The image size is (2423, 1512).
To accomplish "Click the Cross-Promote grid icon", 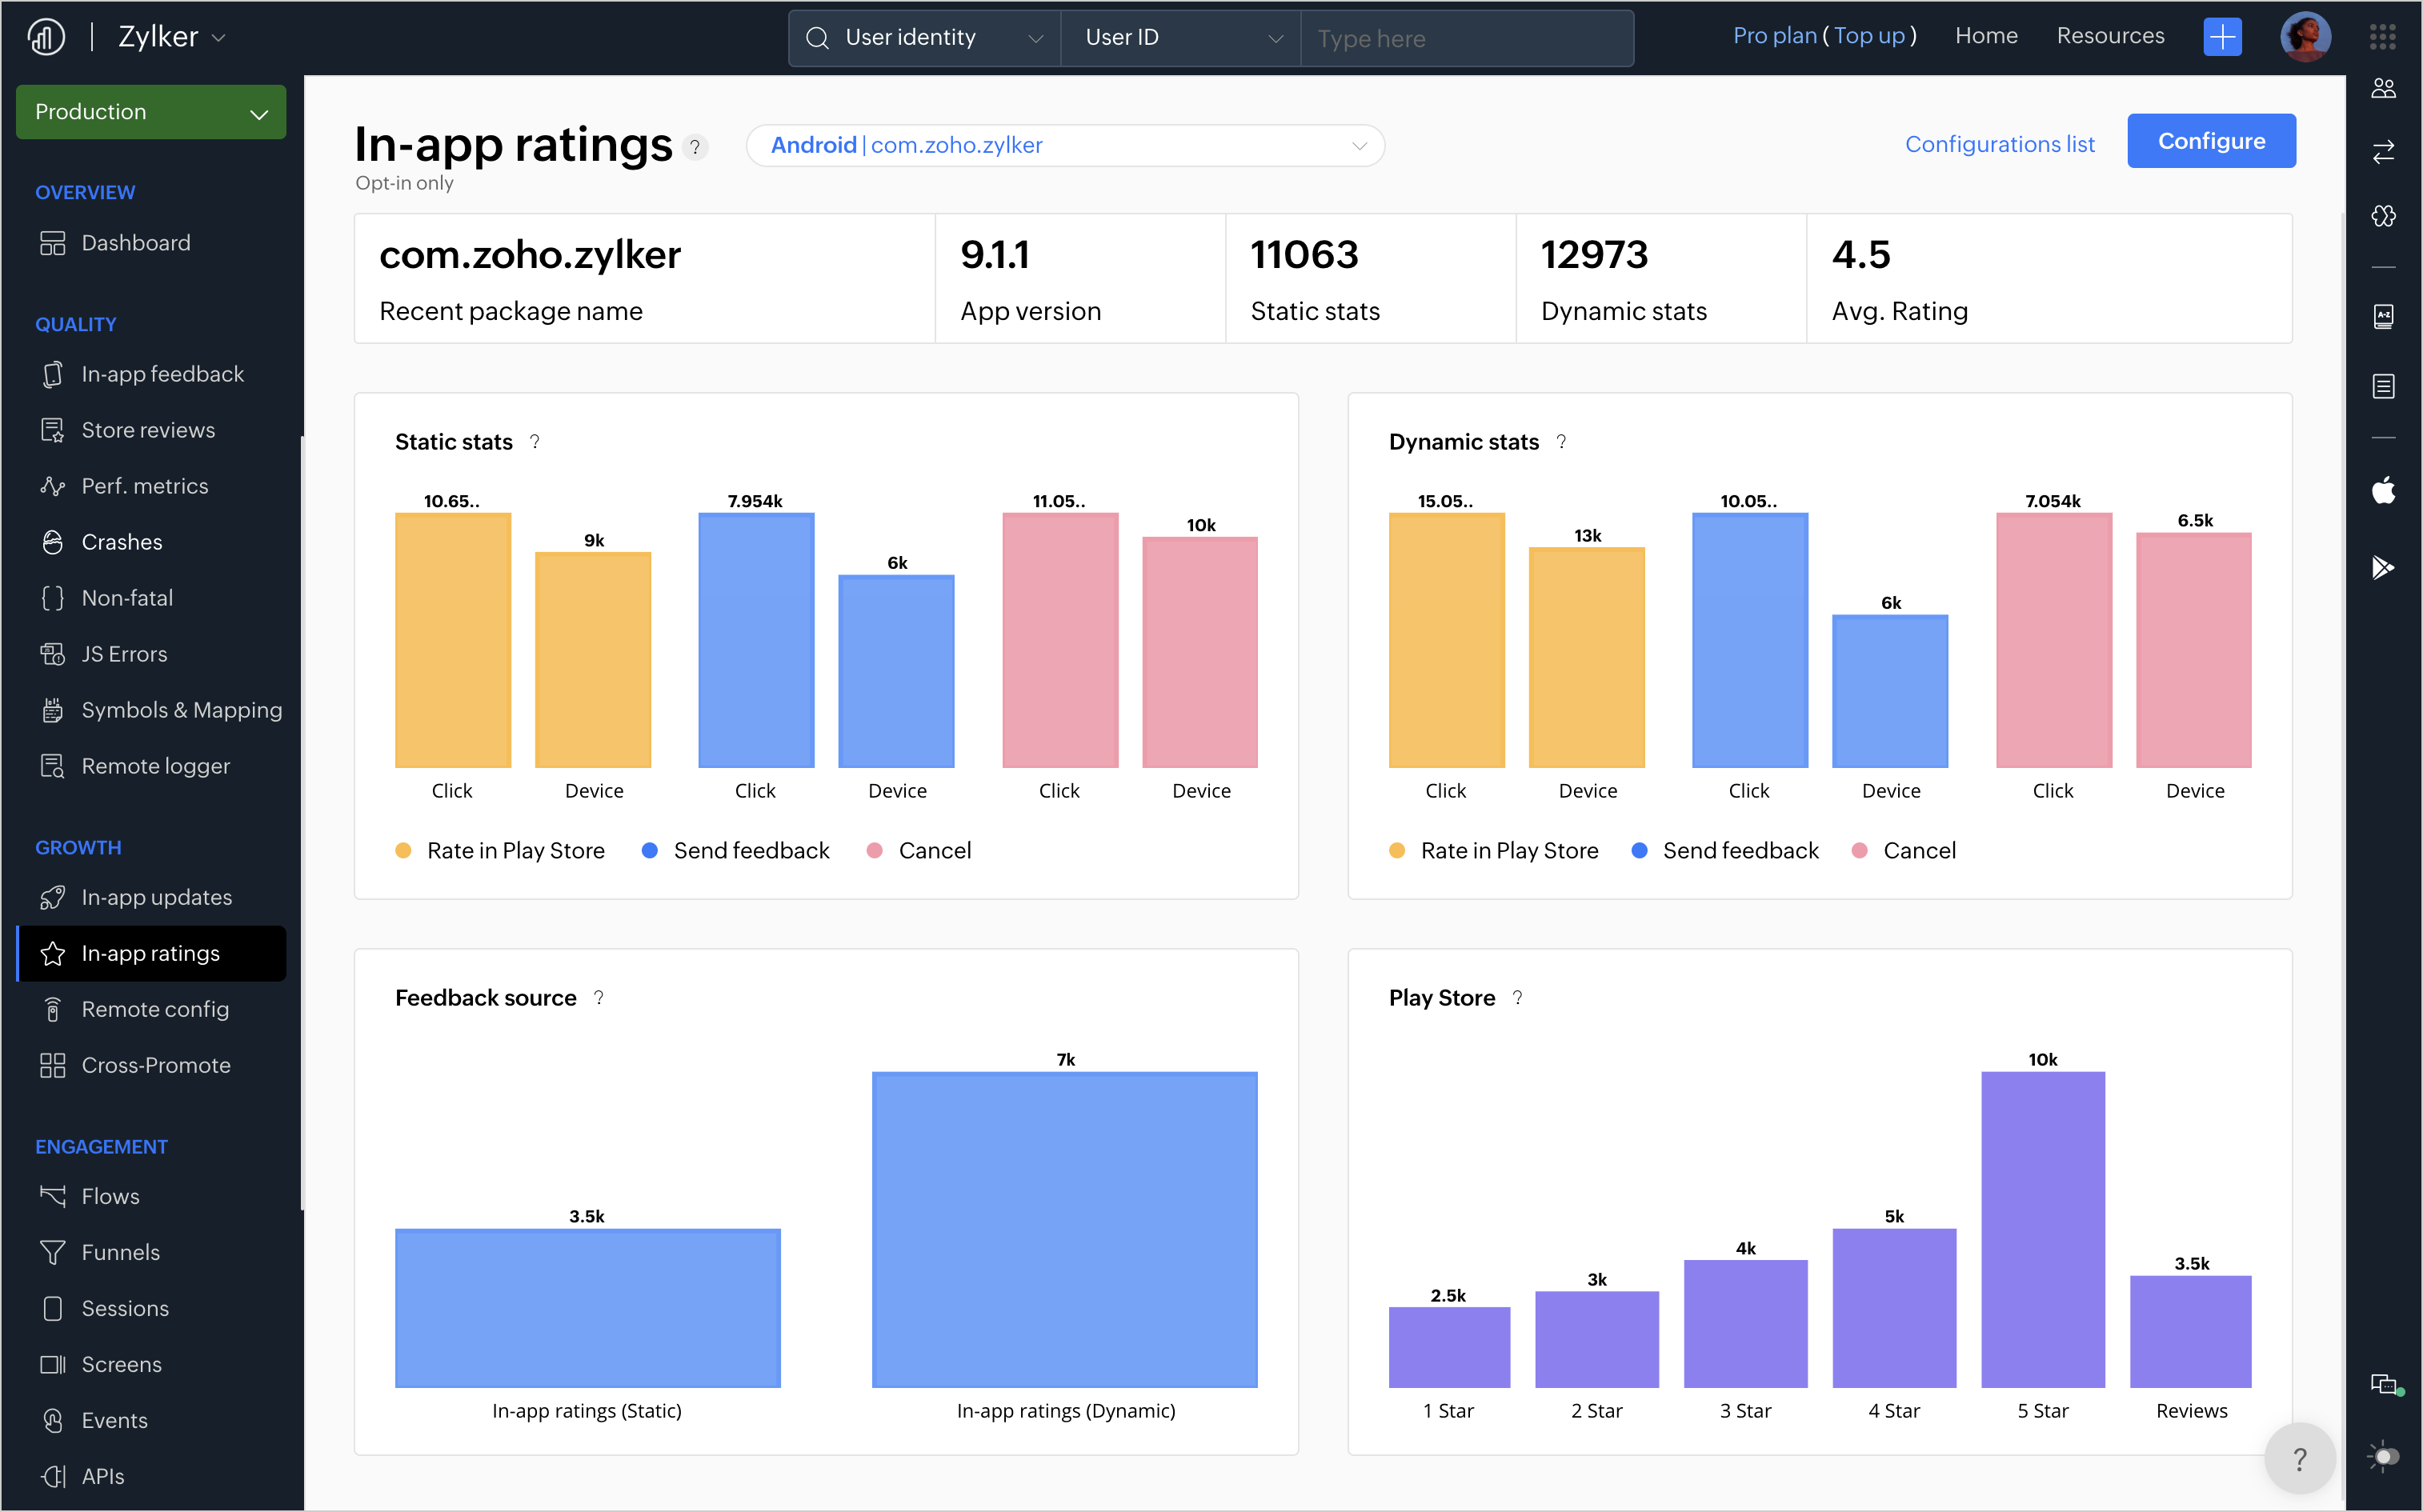I will coord(53,1066).
